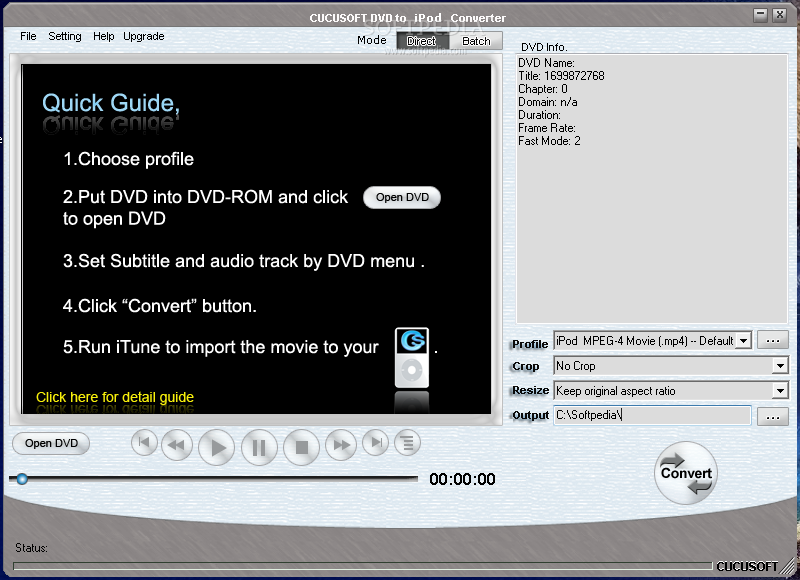This screenshot has height=580, width=800.
Task: Click the '1.Choose profile' guide step
Action: tap(129, 159)
